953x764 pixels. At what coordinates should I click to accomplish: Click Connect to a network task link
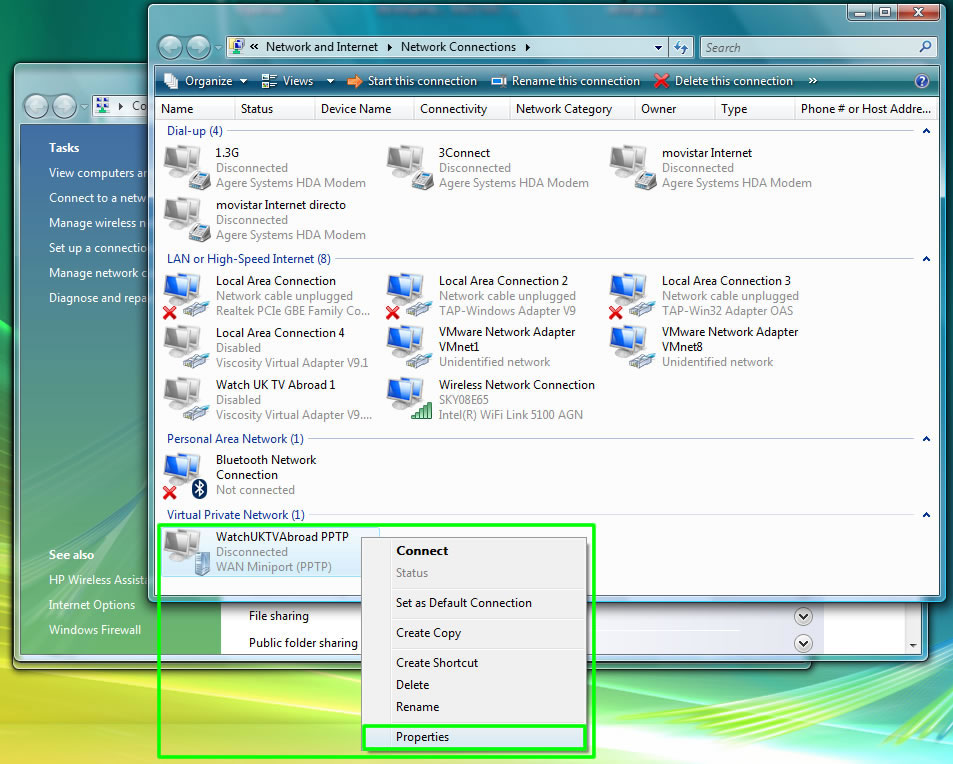click(x=97, y=198)
